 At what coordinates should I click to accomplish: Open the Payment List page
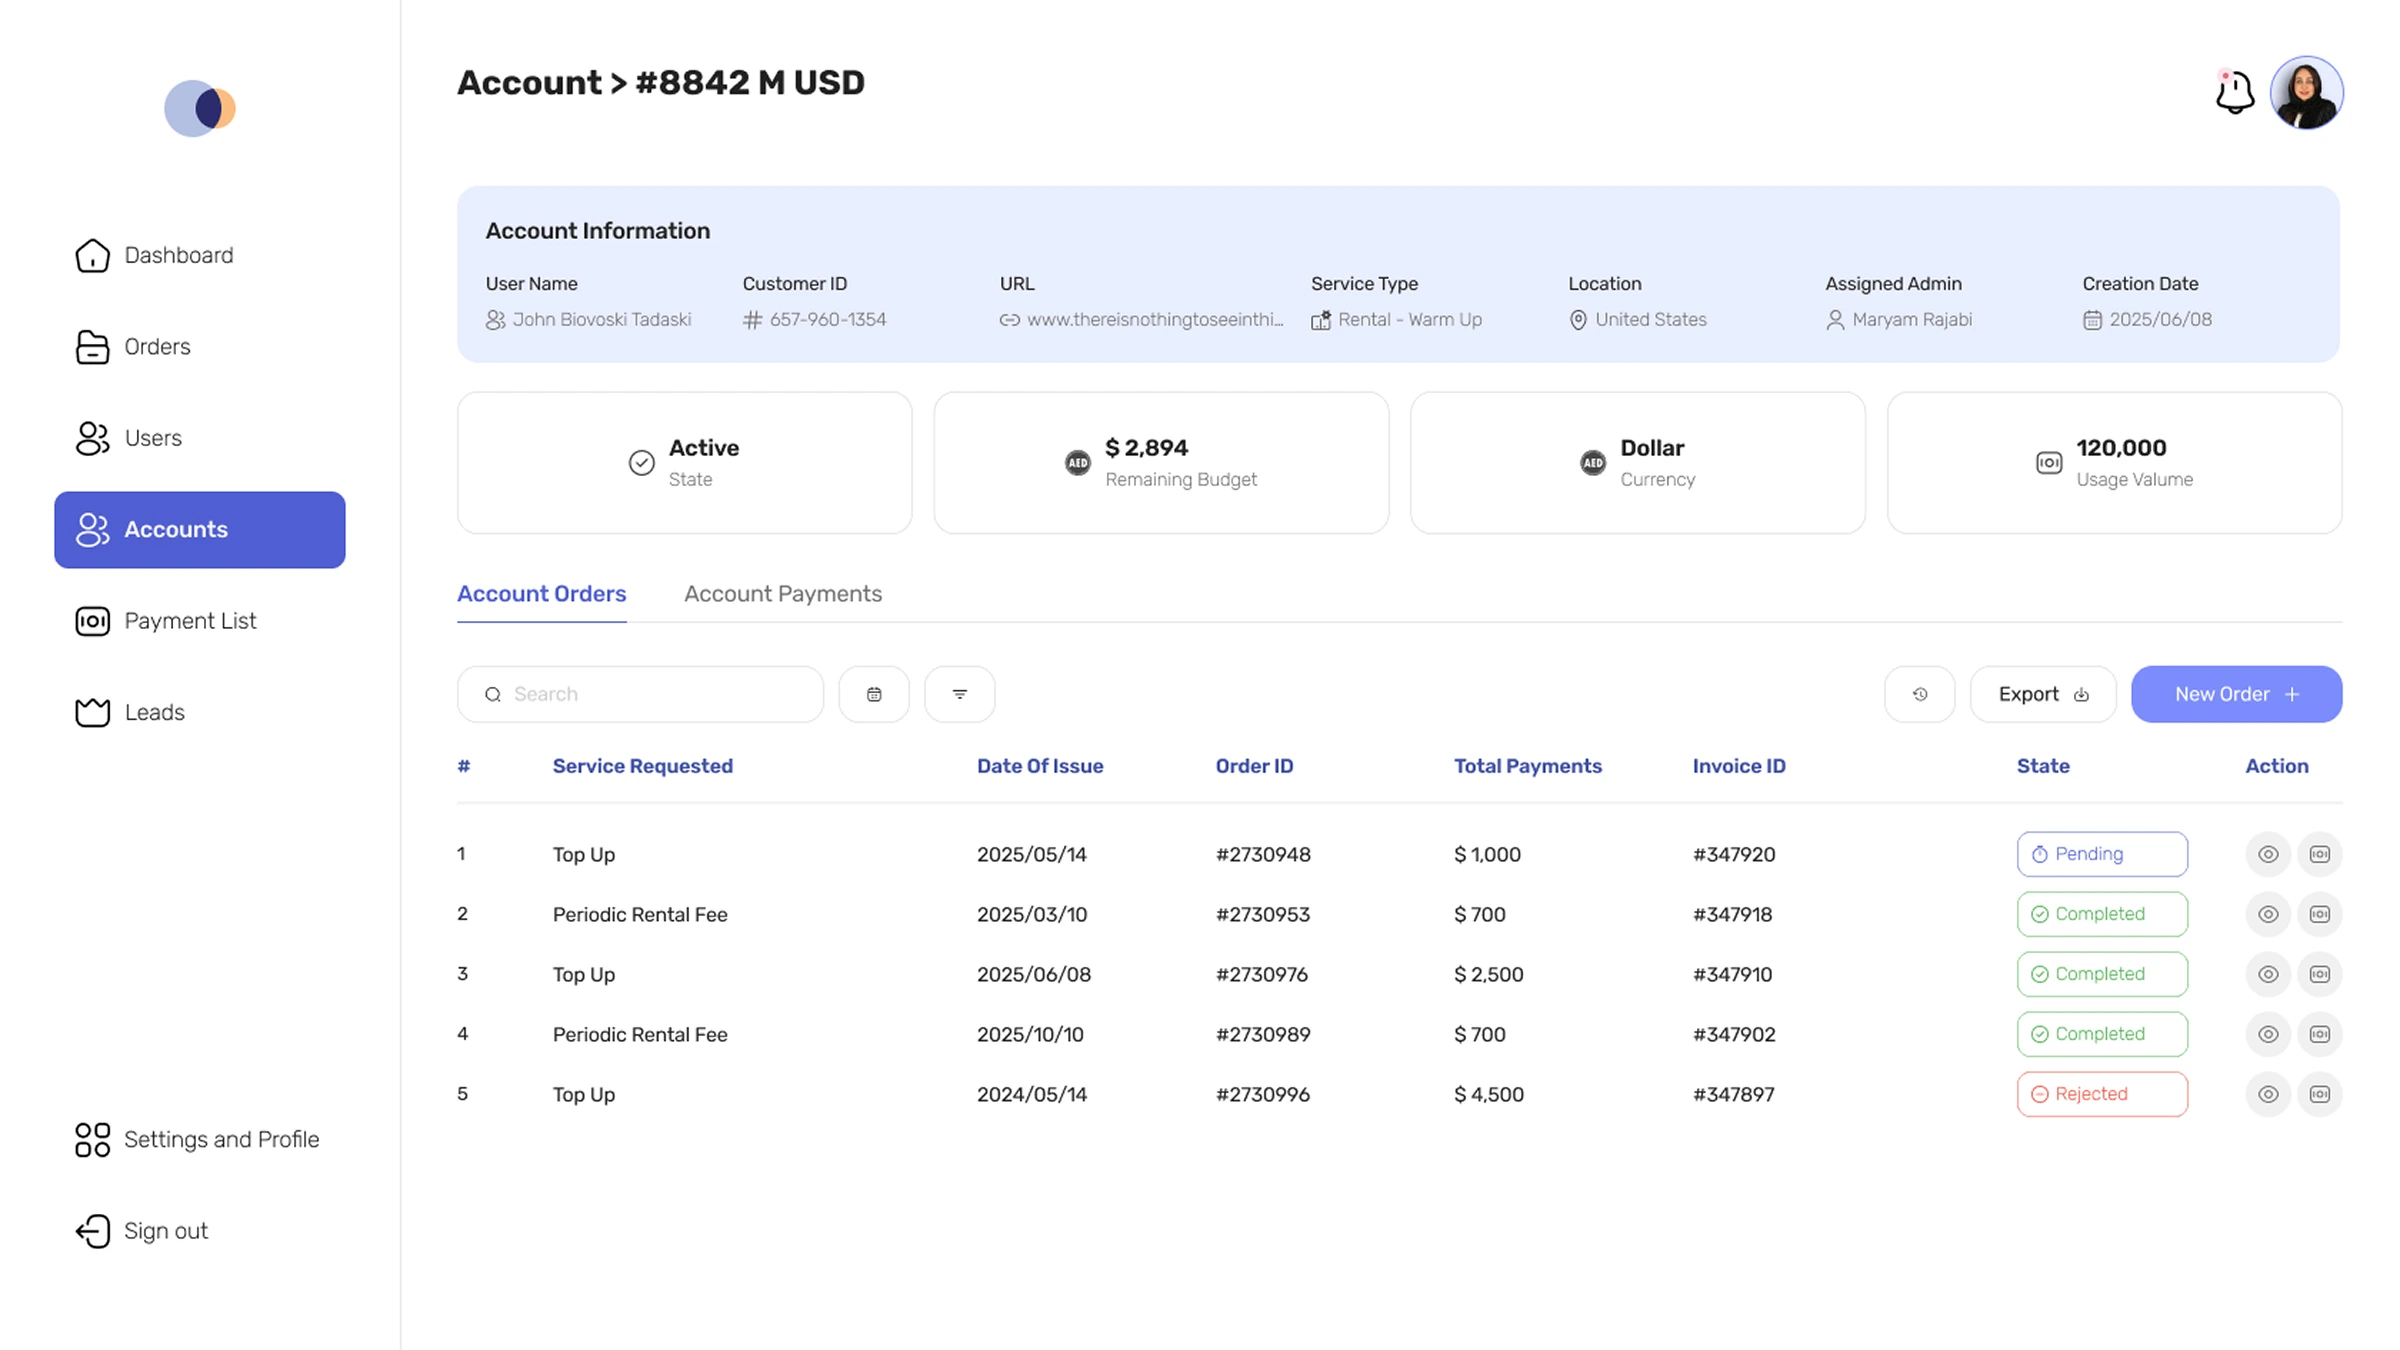[166, 621]
